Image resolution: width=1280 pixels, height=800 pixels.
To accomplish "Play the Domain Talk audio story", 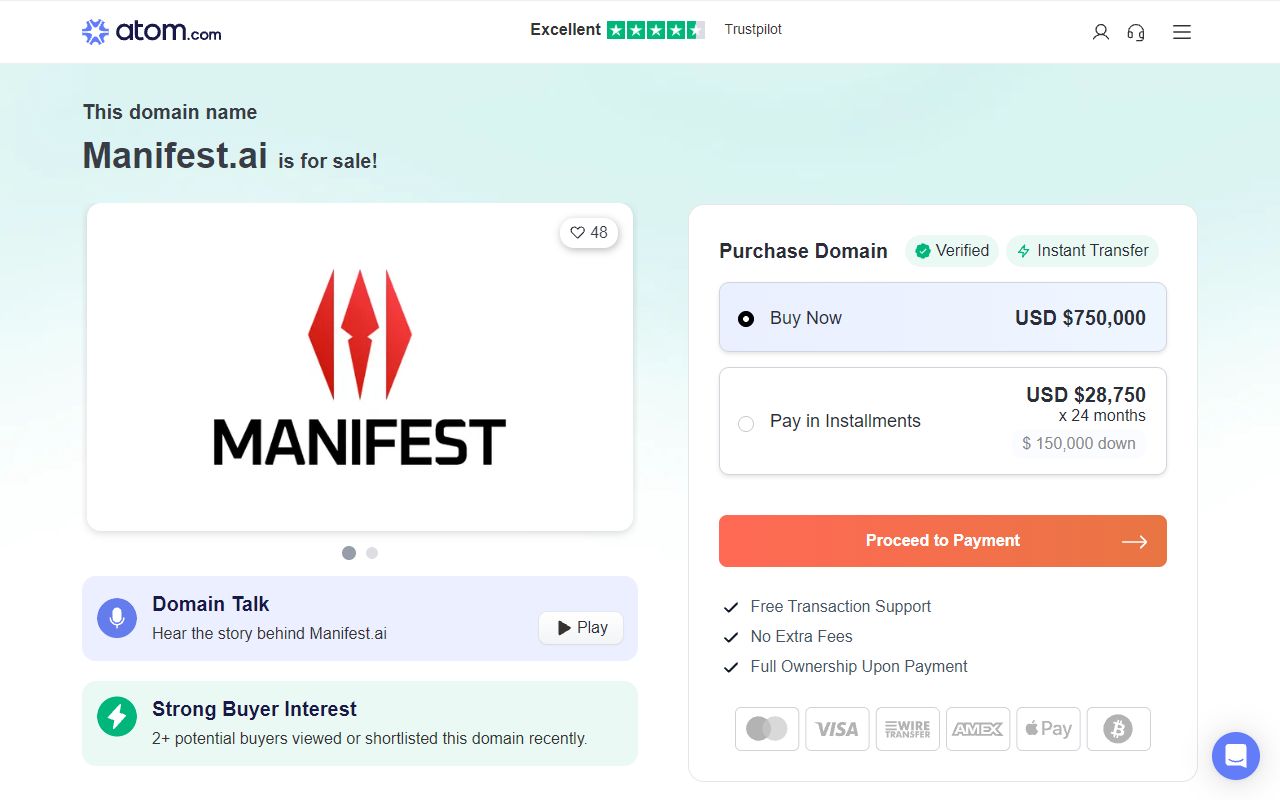I will 580,627.
